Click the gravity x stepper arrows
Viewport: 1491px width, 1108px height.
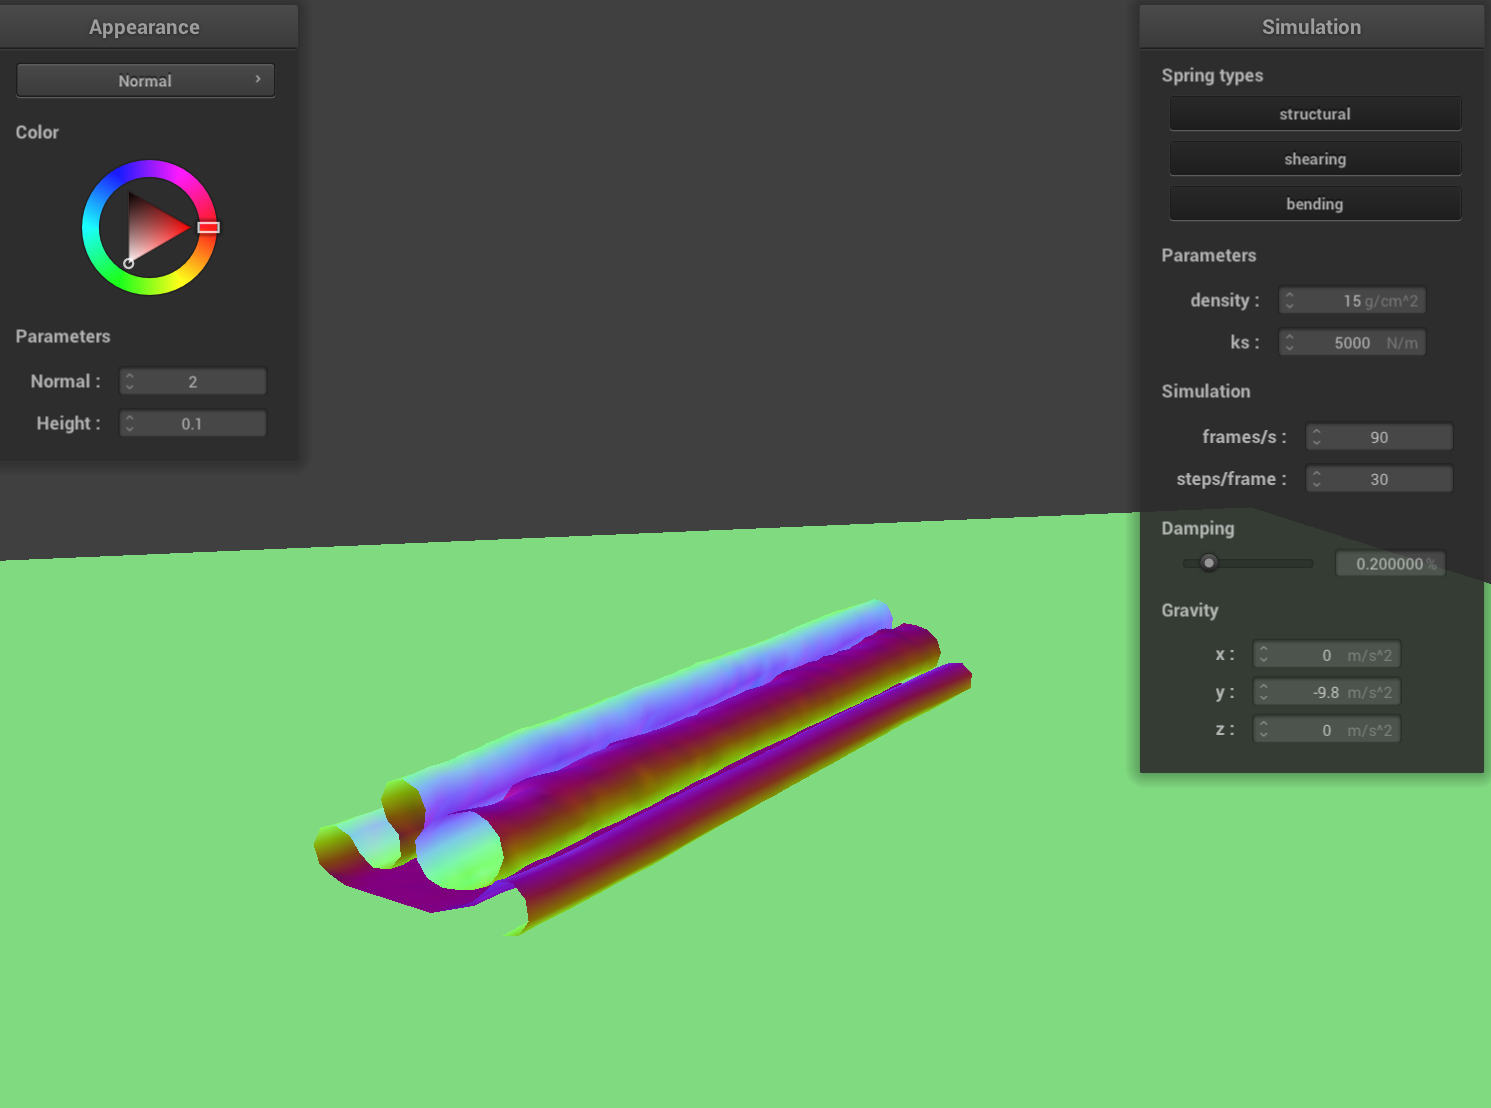pos(1264,655)
